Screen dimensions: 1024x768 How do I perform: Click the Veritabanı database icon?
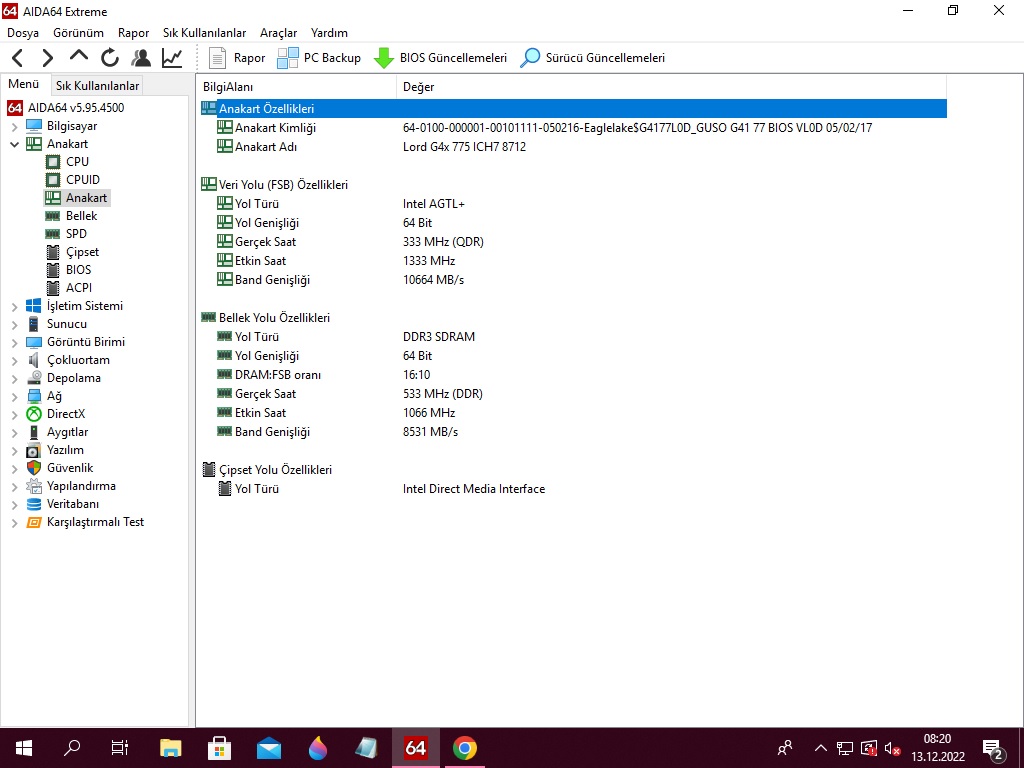[33, 504]
